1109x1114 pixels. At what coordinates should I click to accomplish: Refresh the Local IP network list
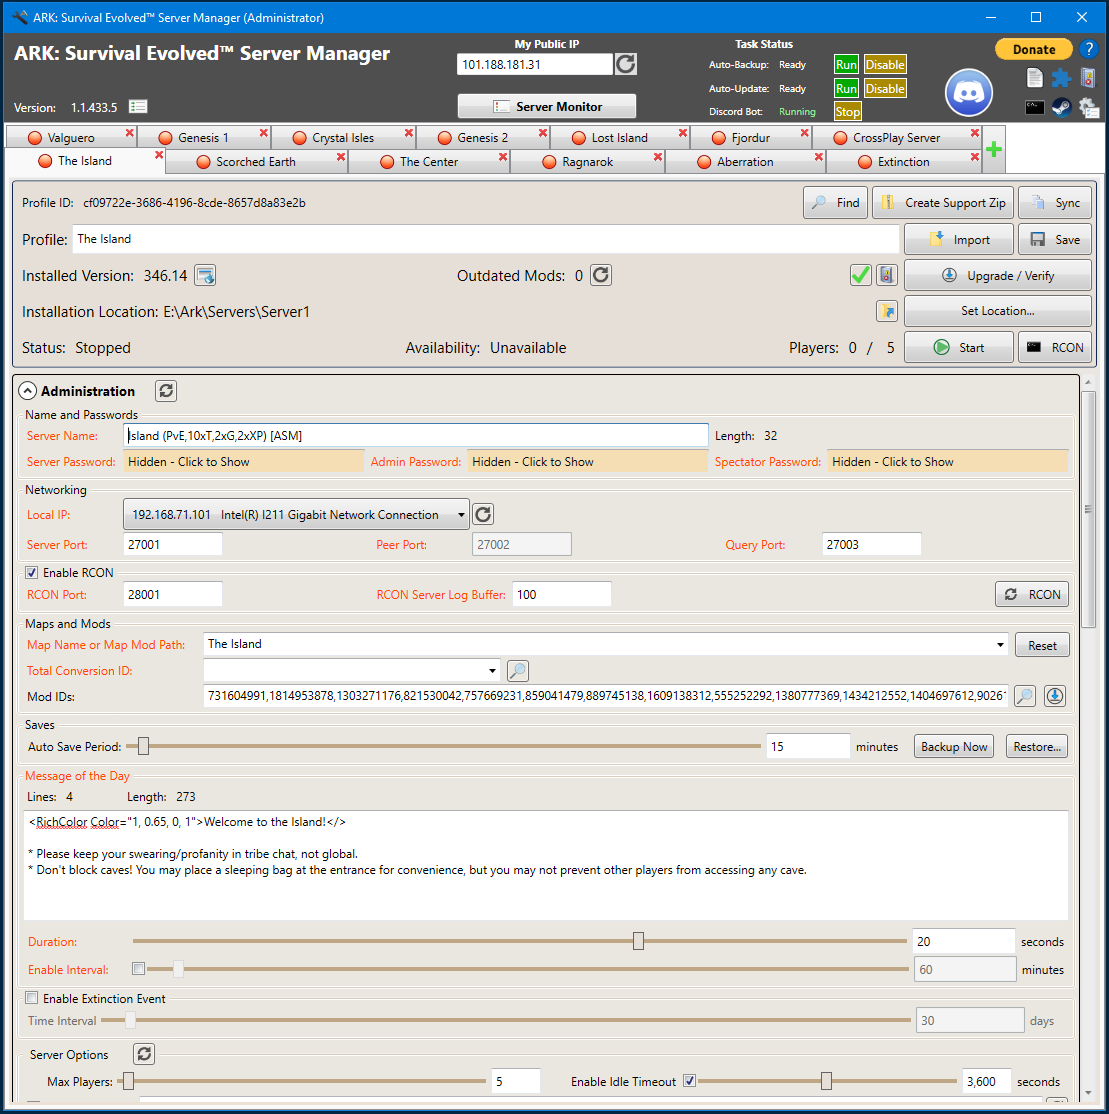click(483, 514)
